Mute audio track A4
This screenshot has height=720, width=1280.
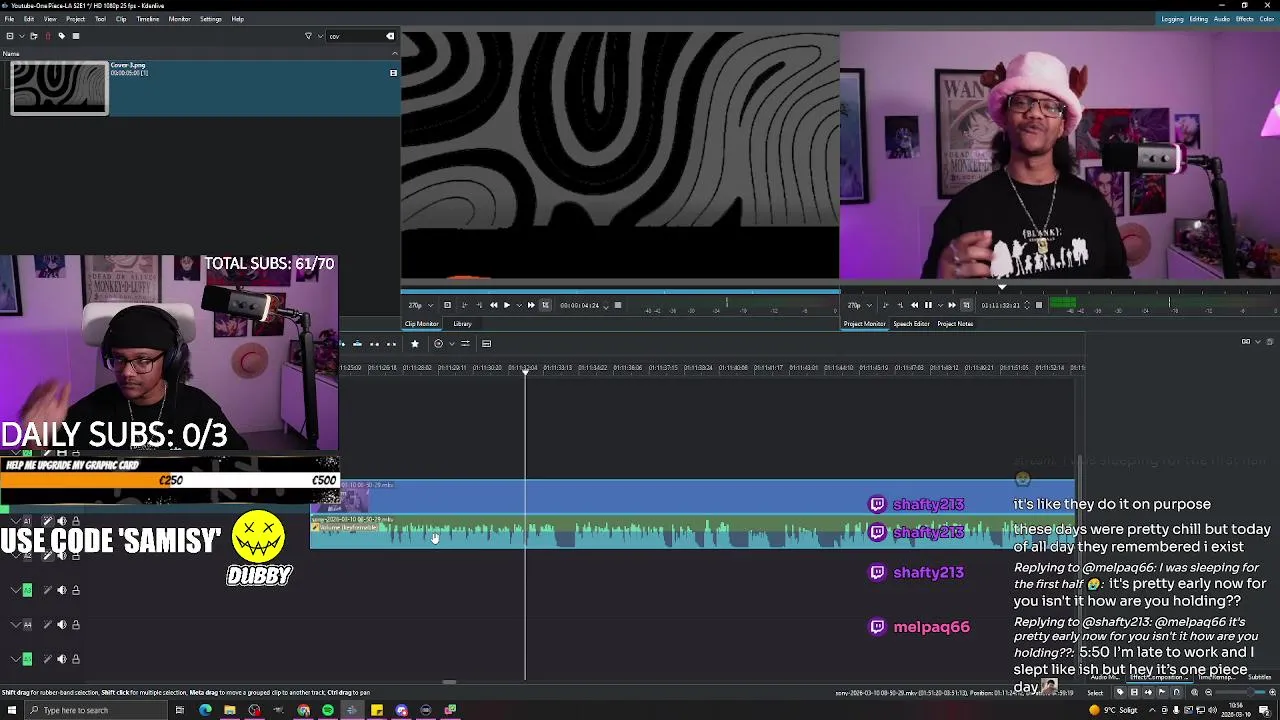coord(61,624)
